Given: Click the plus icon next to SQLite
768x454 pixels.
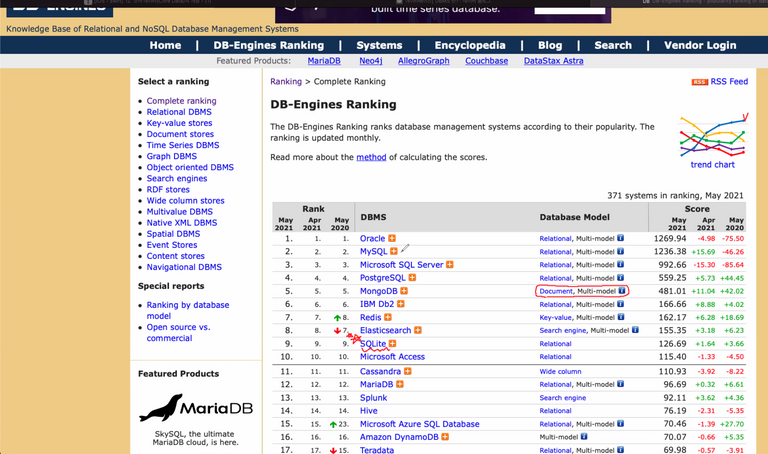Looking at the screenshot, I should pos(393,344).
